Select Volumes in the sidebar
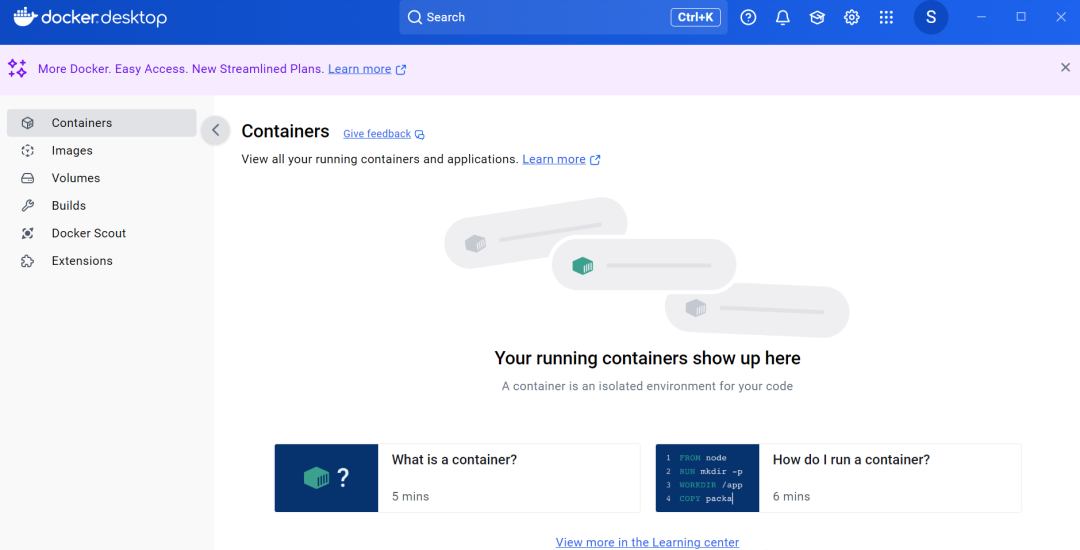This screenshot has width=1080, height=550. click(102, 178)
